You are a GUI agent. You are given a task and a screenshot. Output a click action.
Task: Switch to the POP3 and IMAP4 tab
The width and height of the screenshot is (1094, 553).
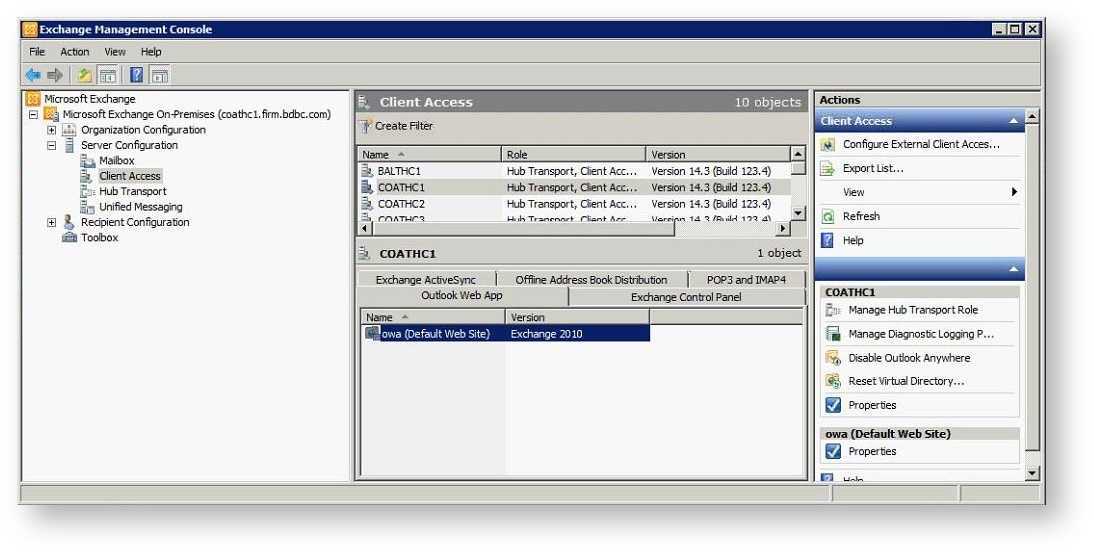[x=747, y=280]
